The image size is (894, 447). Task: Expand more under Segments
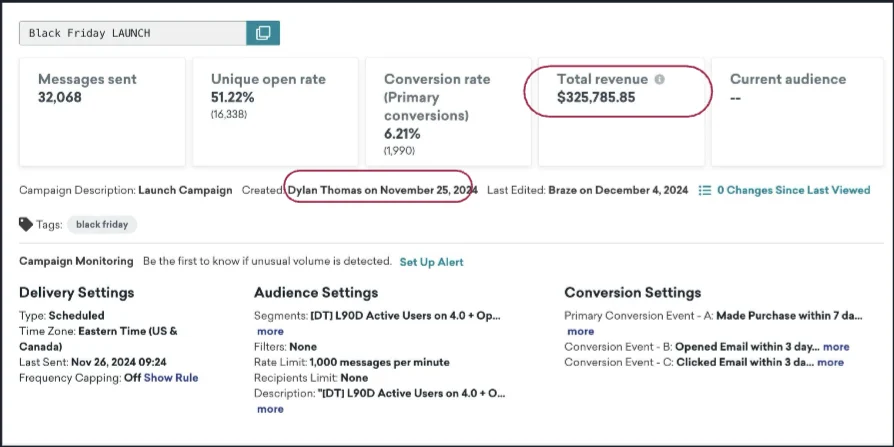[270, 331]
